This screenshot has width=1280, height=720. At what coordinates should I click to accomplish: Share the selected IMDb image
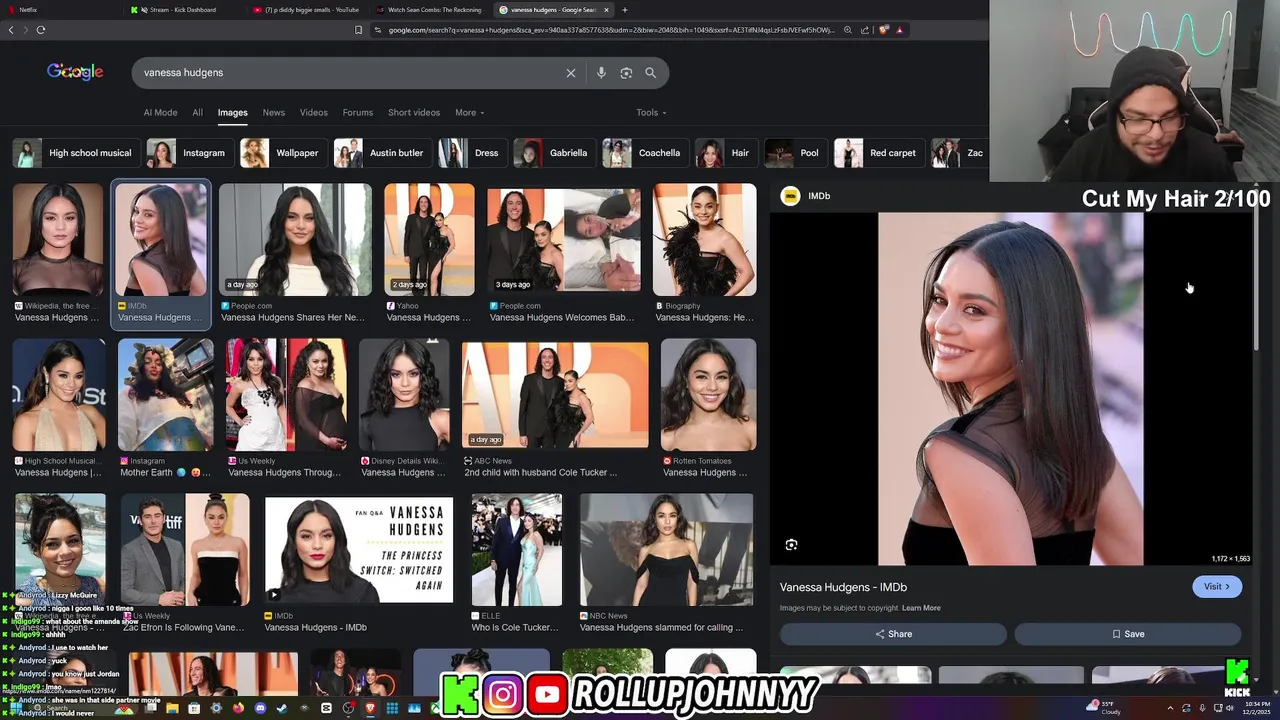pos(893,634)
